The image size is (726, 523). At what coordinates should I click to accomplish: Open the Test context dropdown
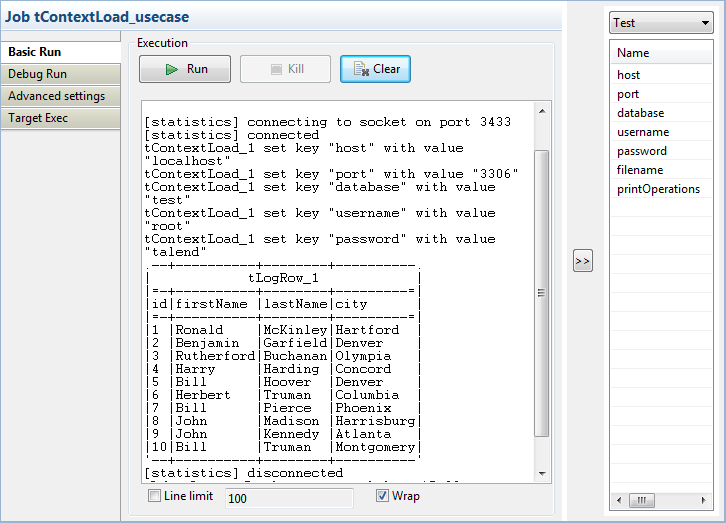(661, 23)
